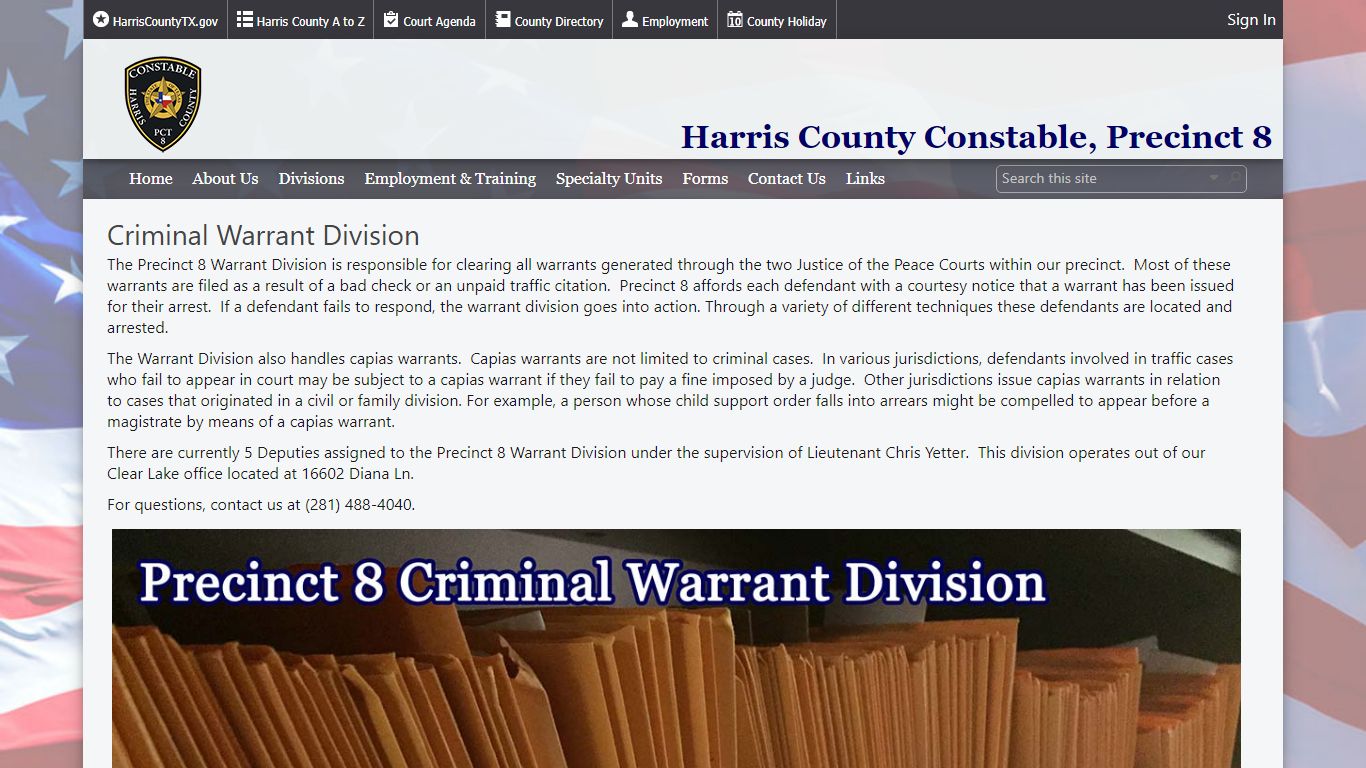Click the Harris County Constable, Precinct 8 title
Viewport: 1366px width, 768px height.
click(976, 137)
